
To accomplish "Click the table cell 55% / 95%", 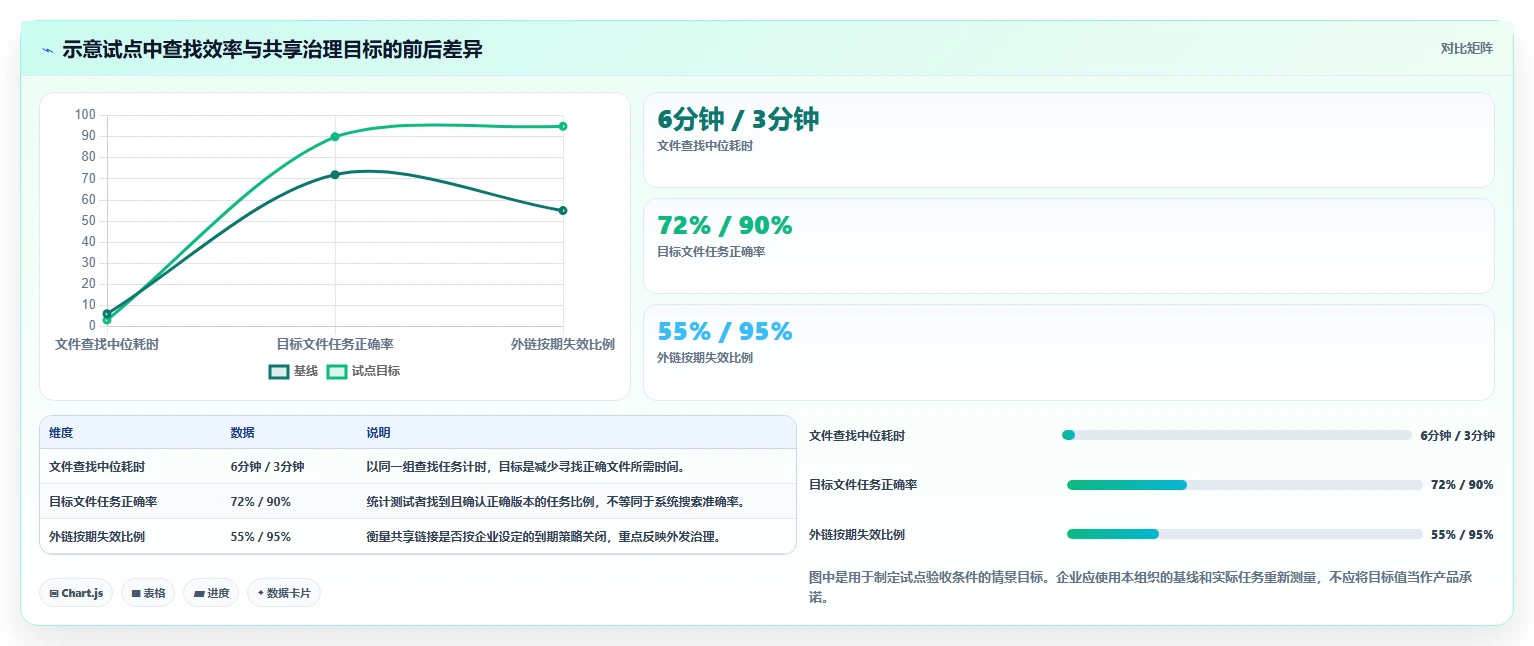I will (x=261, y=537).
